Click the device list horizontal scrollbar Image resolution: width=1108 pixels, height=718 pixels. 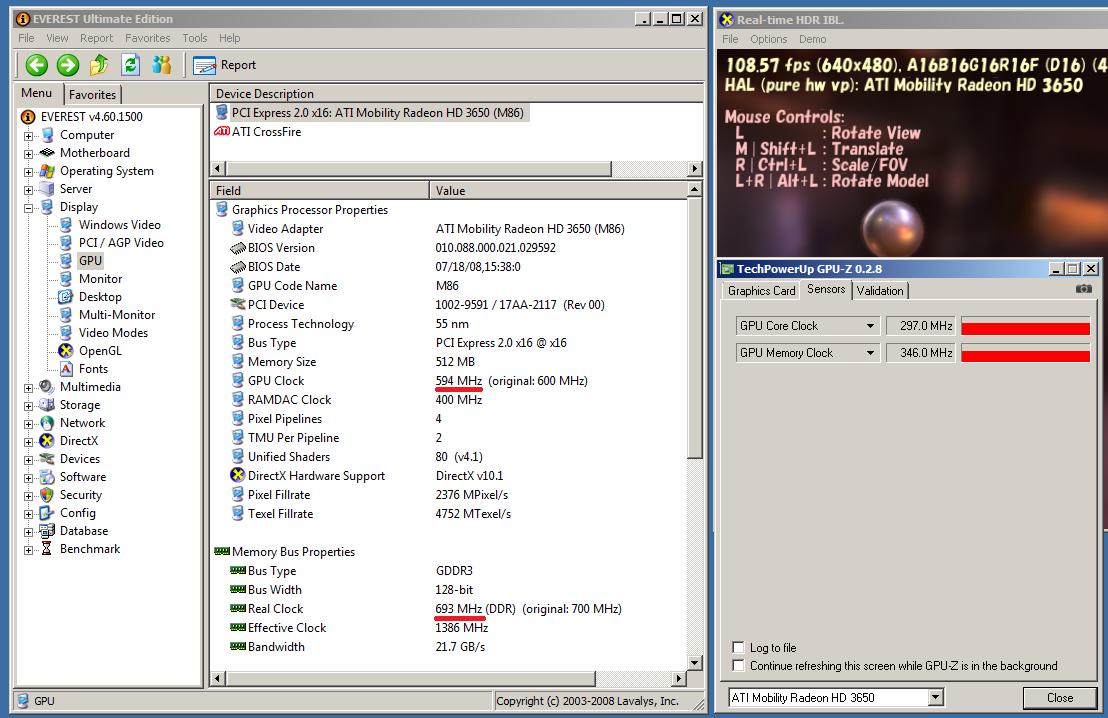[418, 168]
